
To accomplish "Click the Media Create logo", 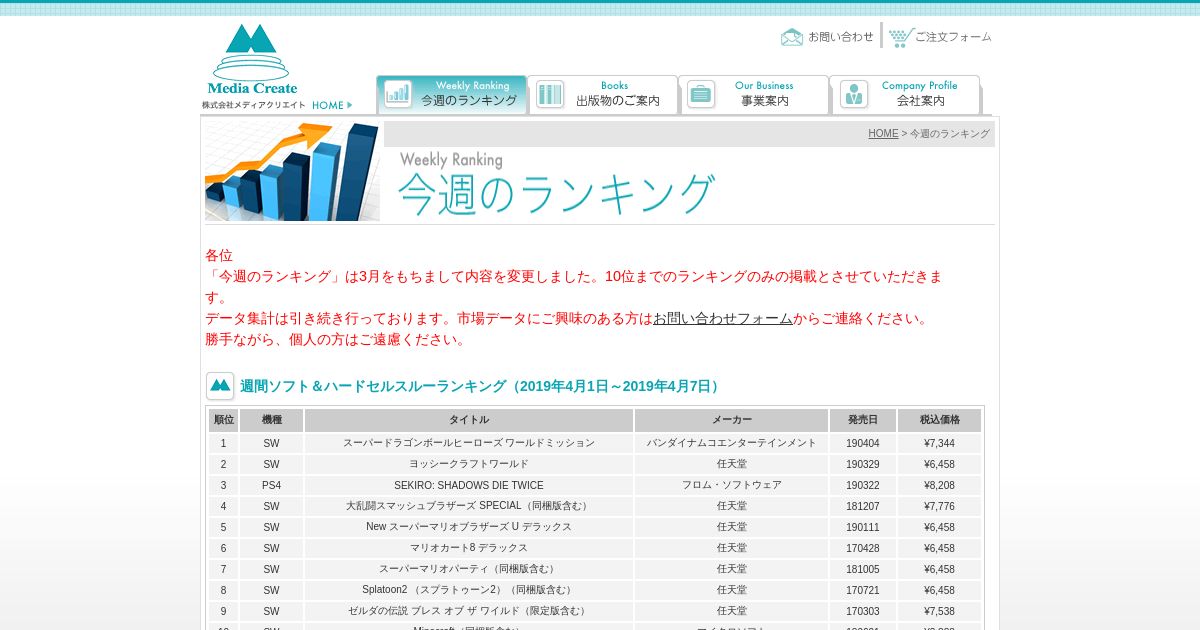I will 252,60.
